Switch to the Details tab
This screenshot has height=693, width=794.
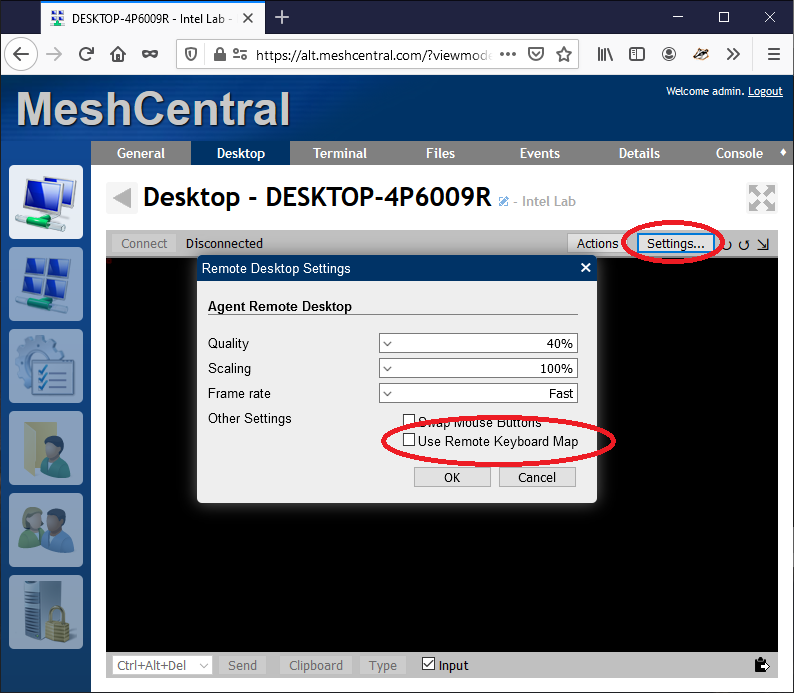click(x=639, y=153)
